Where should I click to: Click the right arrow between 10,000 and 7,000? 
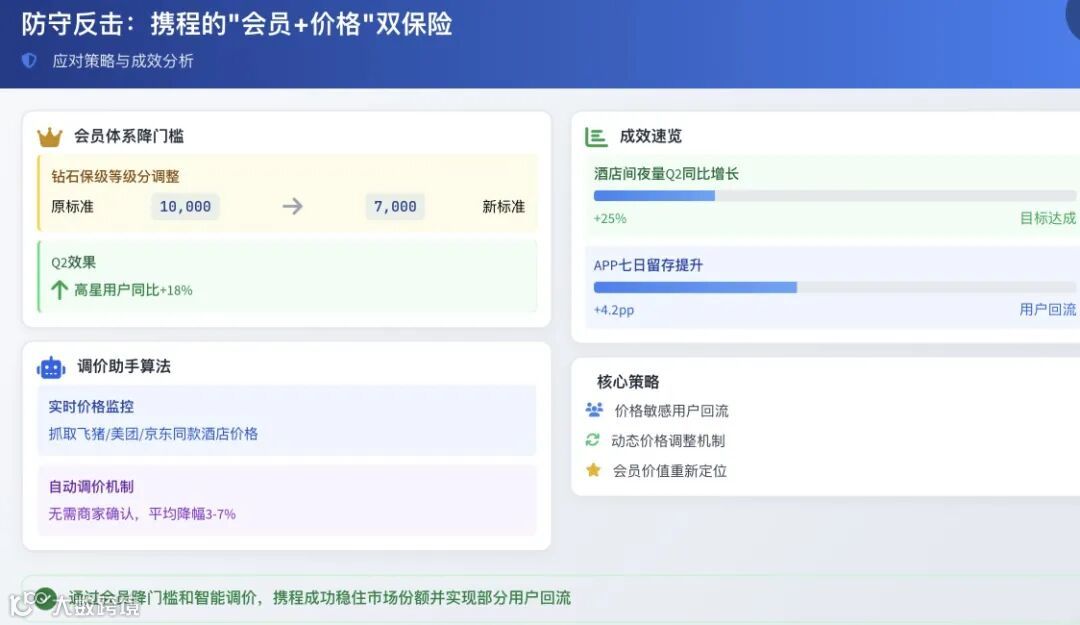[x=293, y=206]
